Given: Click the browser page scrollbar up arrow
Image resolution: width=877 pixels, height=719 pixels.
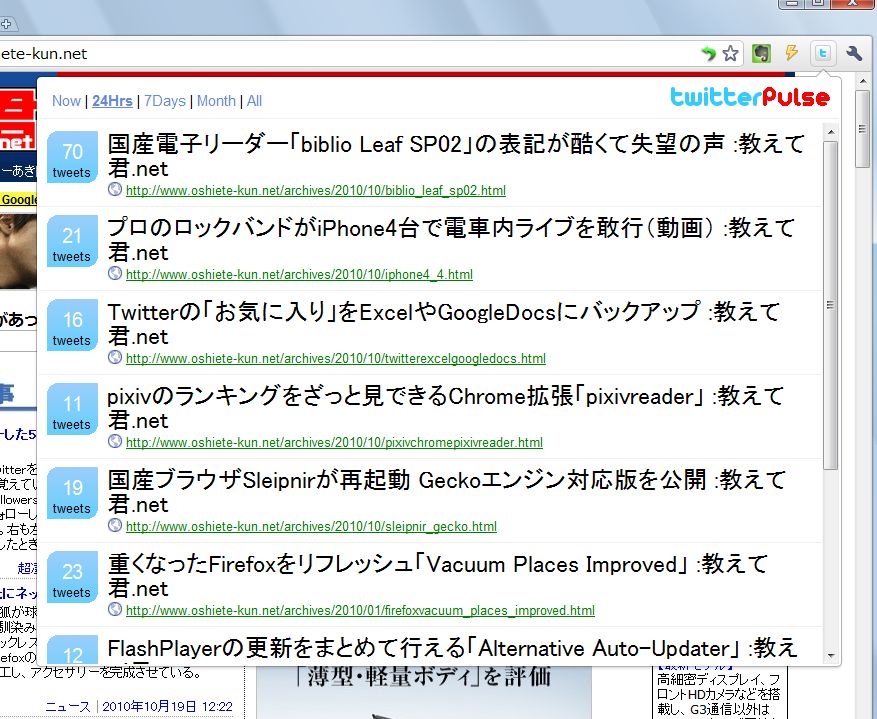Looking at the screenshot, I should point(862,83).
